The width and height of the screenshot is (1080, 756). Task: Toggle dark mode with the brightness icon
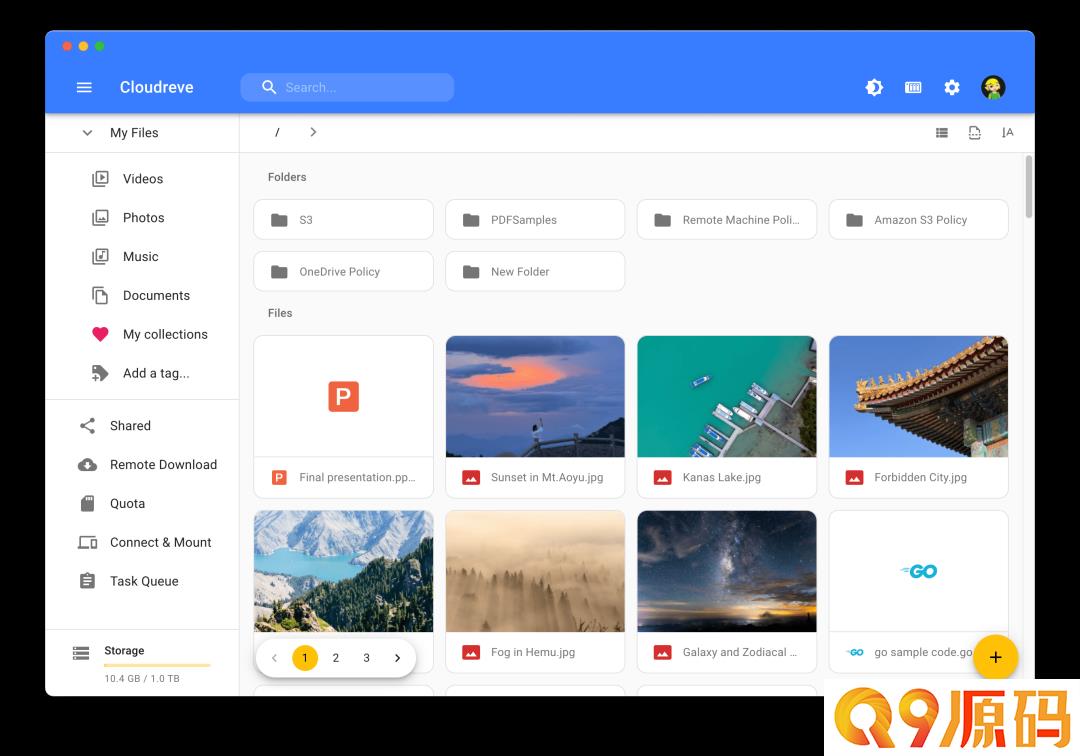[x=874, y=87]
